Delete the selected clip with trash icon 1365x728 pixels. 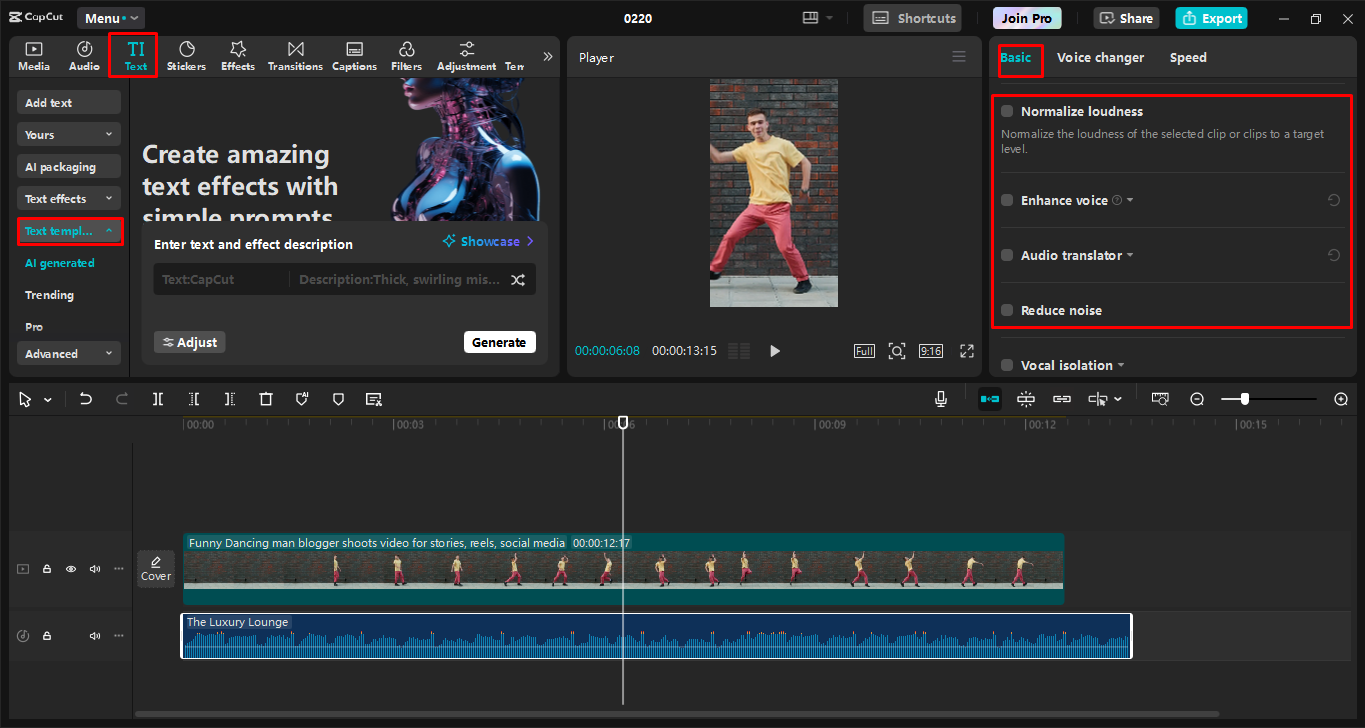tap(266, 399)
